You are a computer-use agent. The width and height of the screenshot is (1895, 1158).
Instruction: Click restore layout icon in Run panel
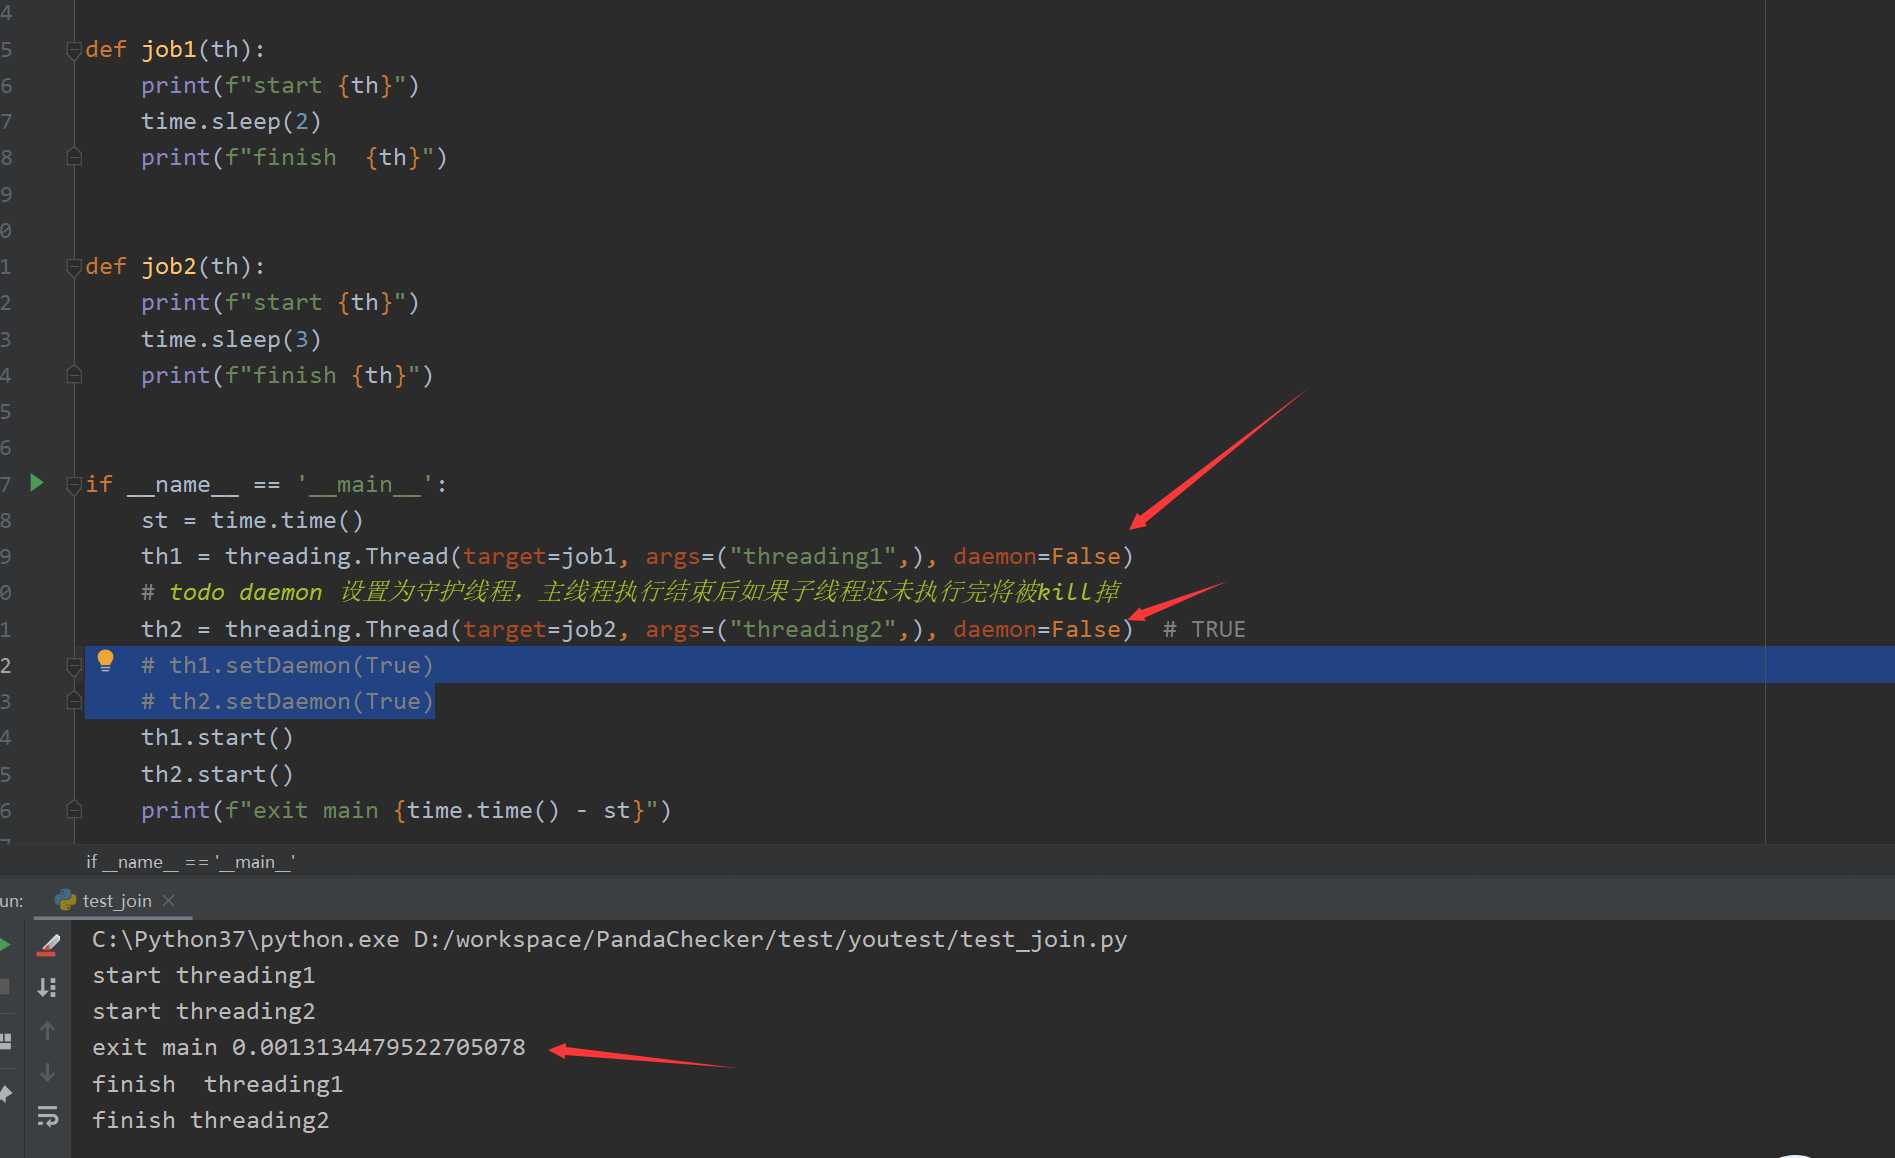tap(5, 1041)
